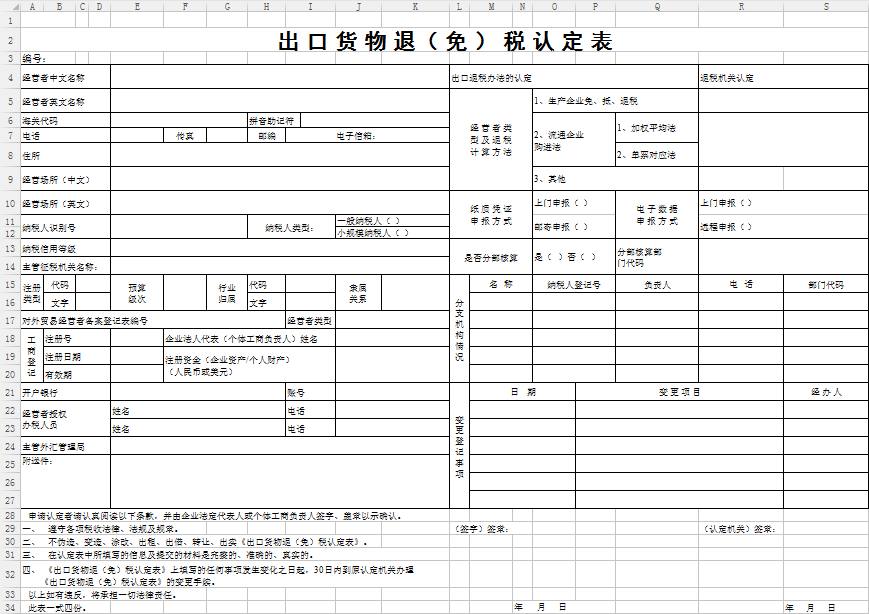Select column Q header
This screenshot has width=869, height=614.
657,6
